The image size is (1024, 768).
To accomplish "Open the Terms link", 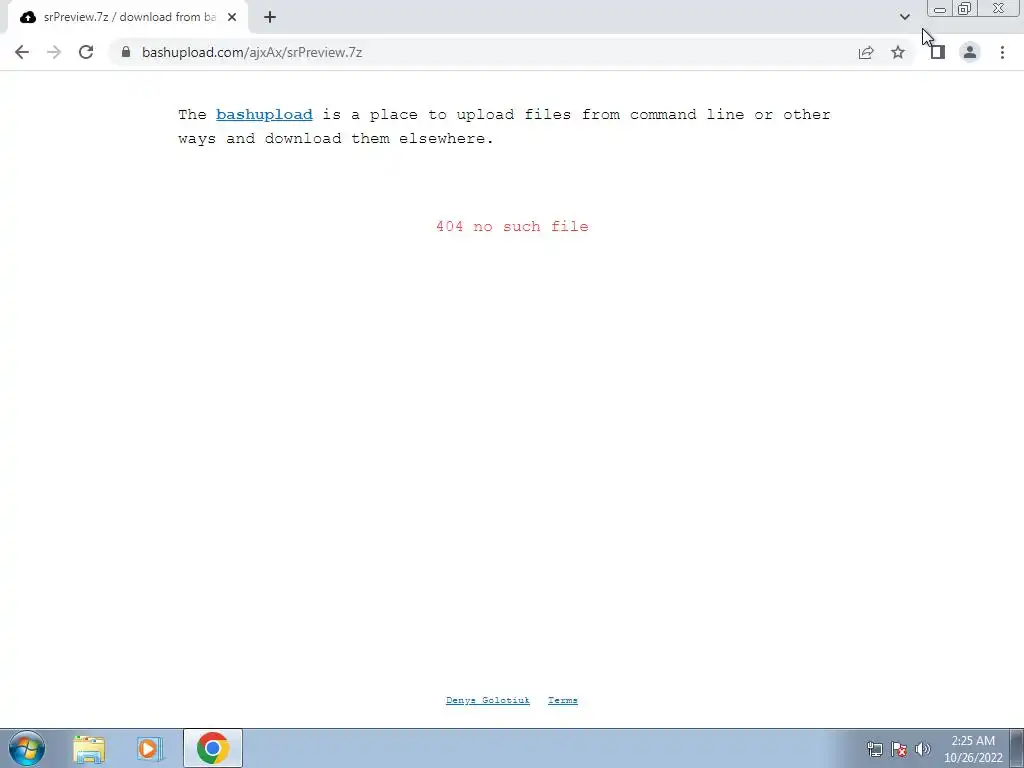I will click(x=562, y=700).
